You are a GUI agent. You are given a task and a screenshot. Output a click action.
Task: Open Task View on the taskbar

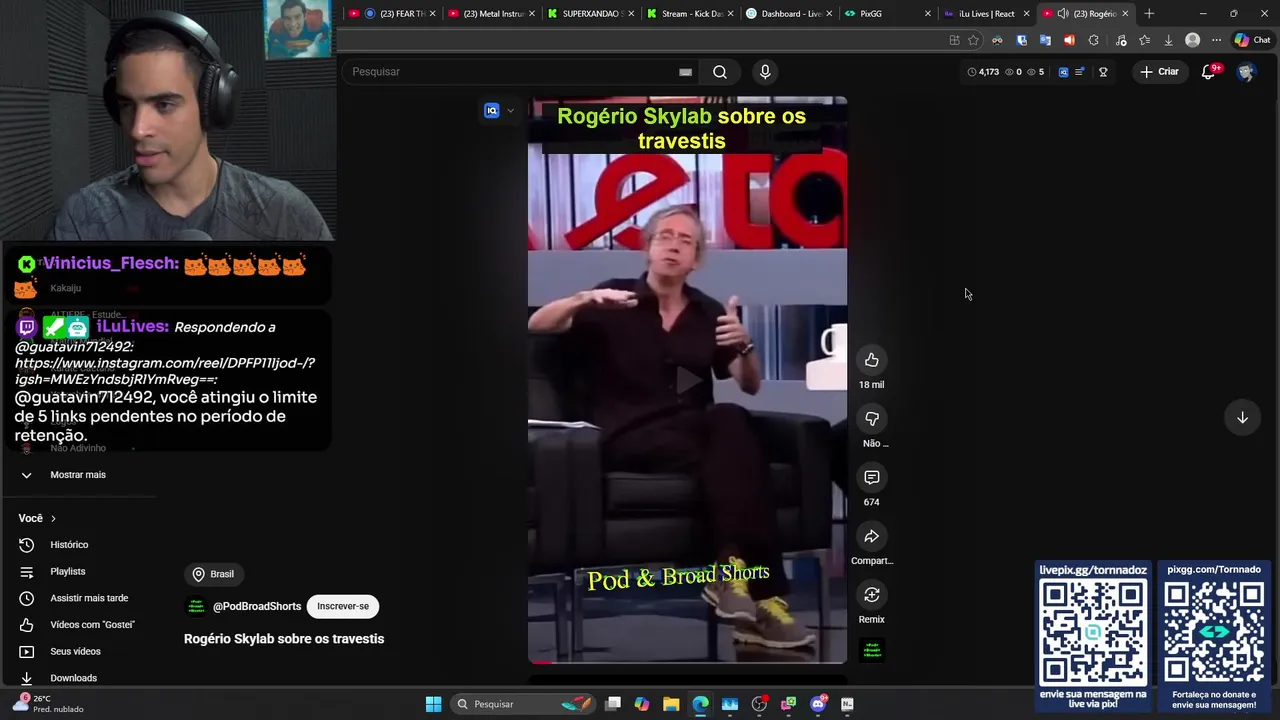coord(613,704)
